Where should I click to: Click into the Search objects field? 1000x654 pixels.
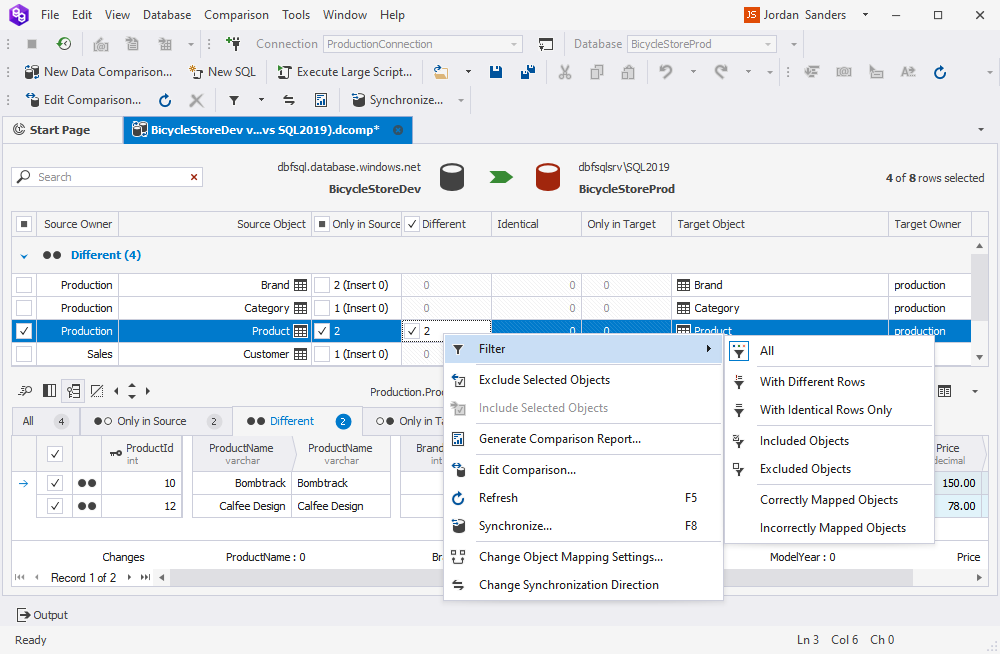tap(107, 177)
